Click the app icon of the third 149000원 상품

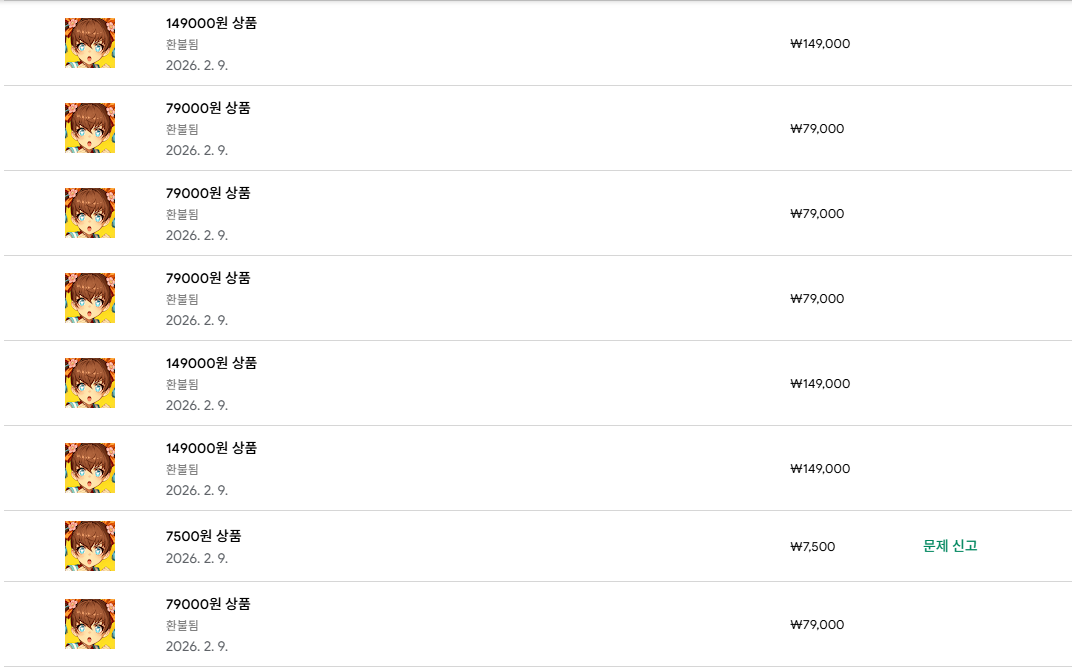click(x=90, y=468)
